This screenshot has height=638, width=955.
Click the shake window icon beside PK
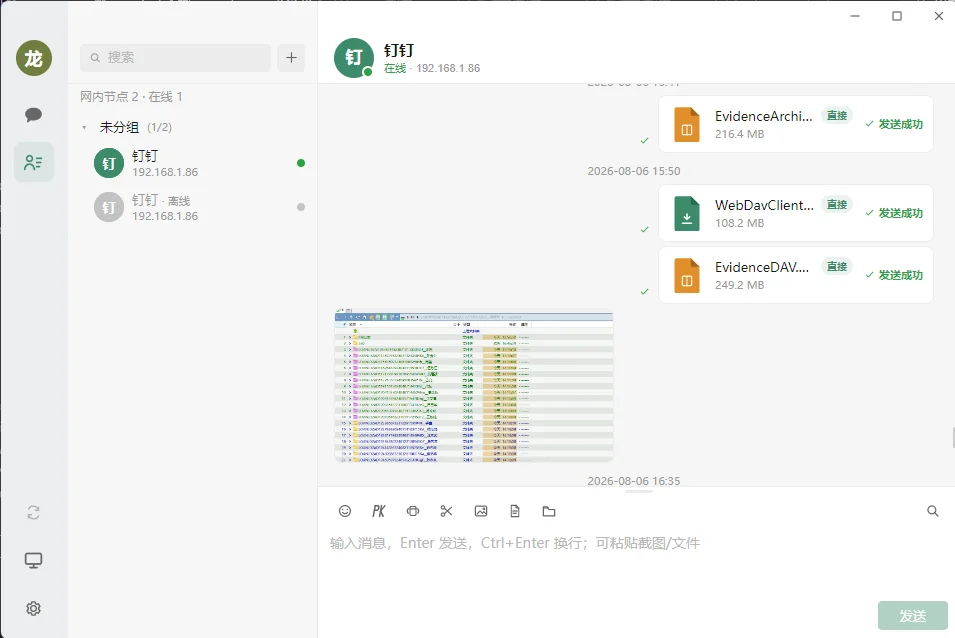pyautogui.click(x=413, y=511)
